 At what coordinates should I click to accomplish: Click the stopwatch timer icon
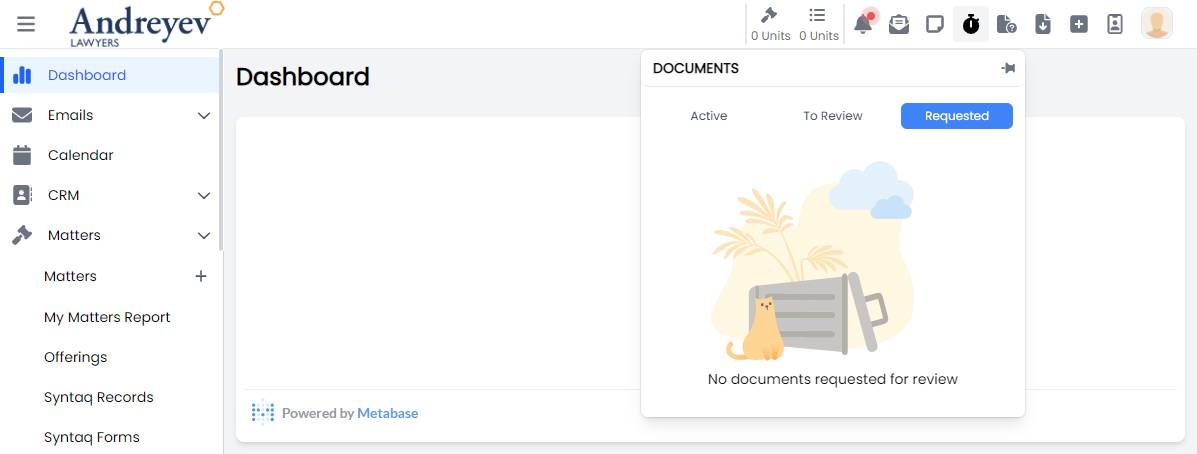coord(971,24)
